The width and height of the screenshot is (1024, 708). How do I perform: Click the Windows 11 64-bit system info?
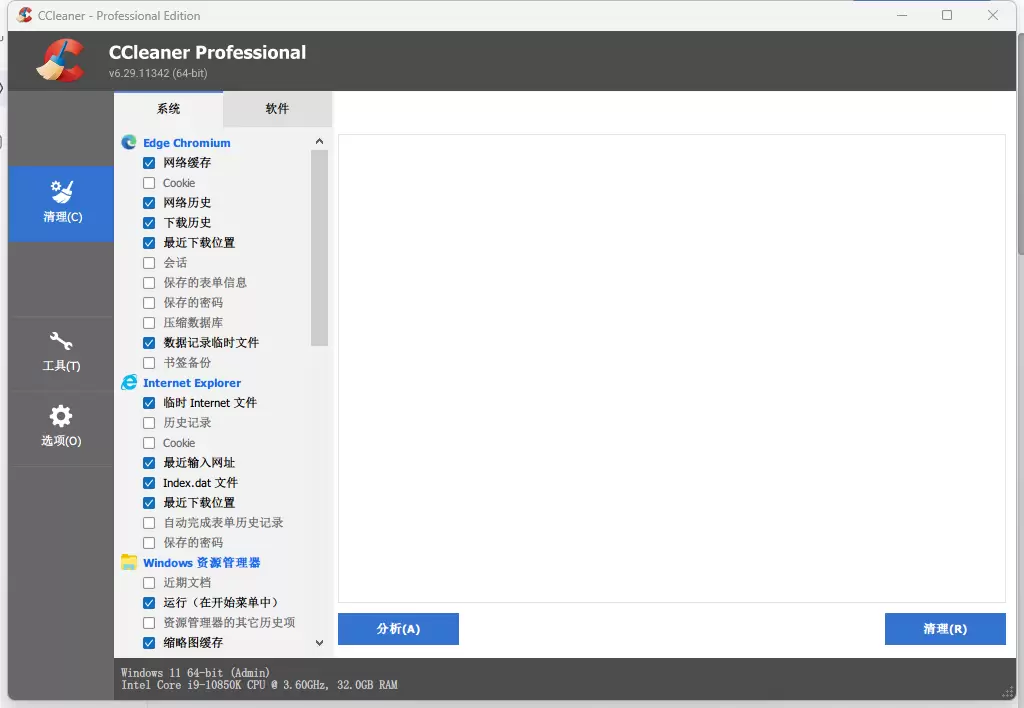195,673
